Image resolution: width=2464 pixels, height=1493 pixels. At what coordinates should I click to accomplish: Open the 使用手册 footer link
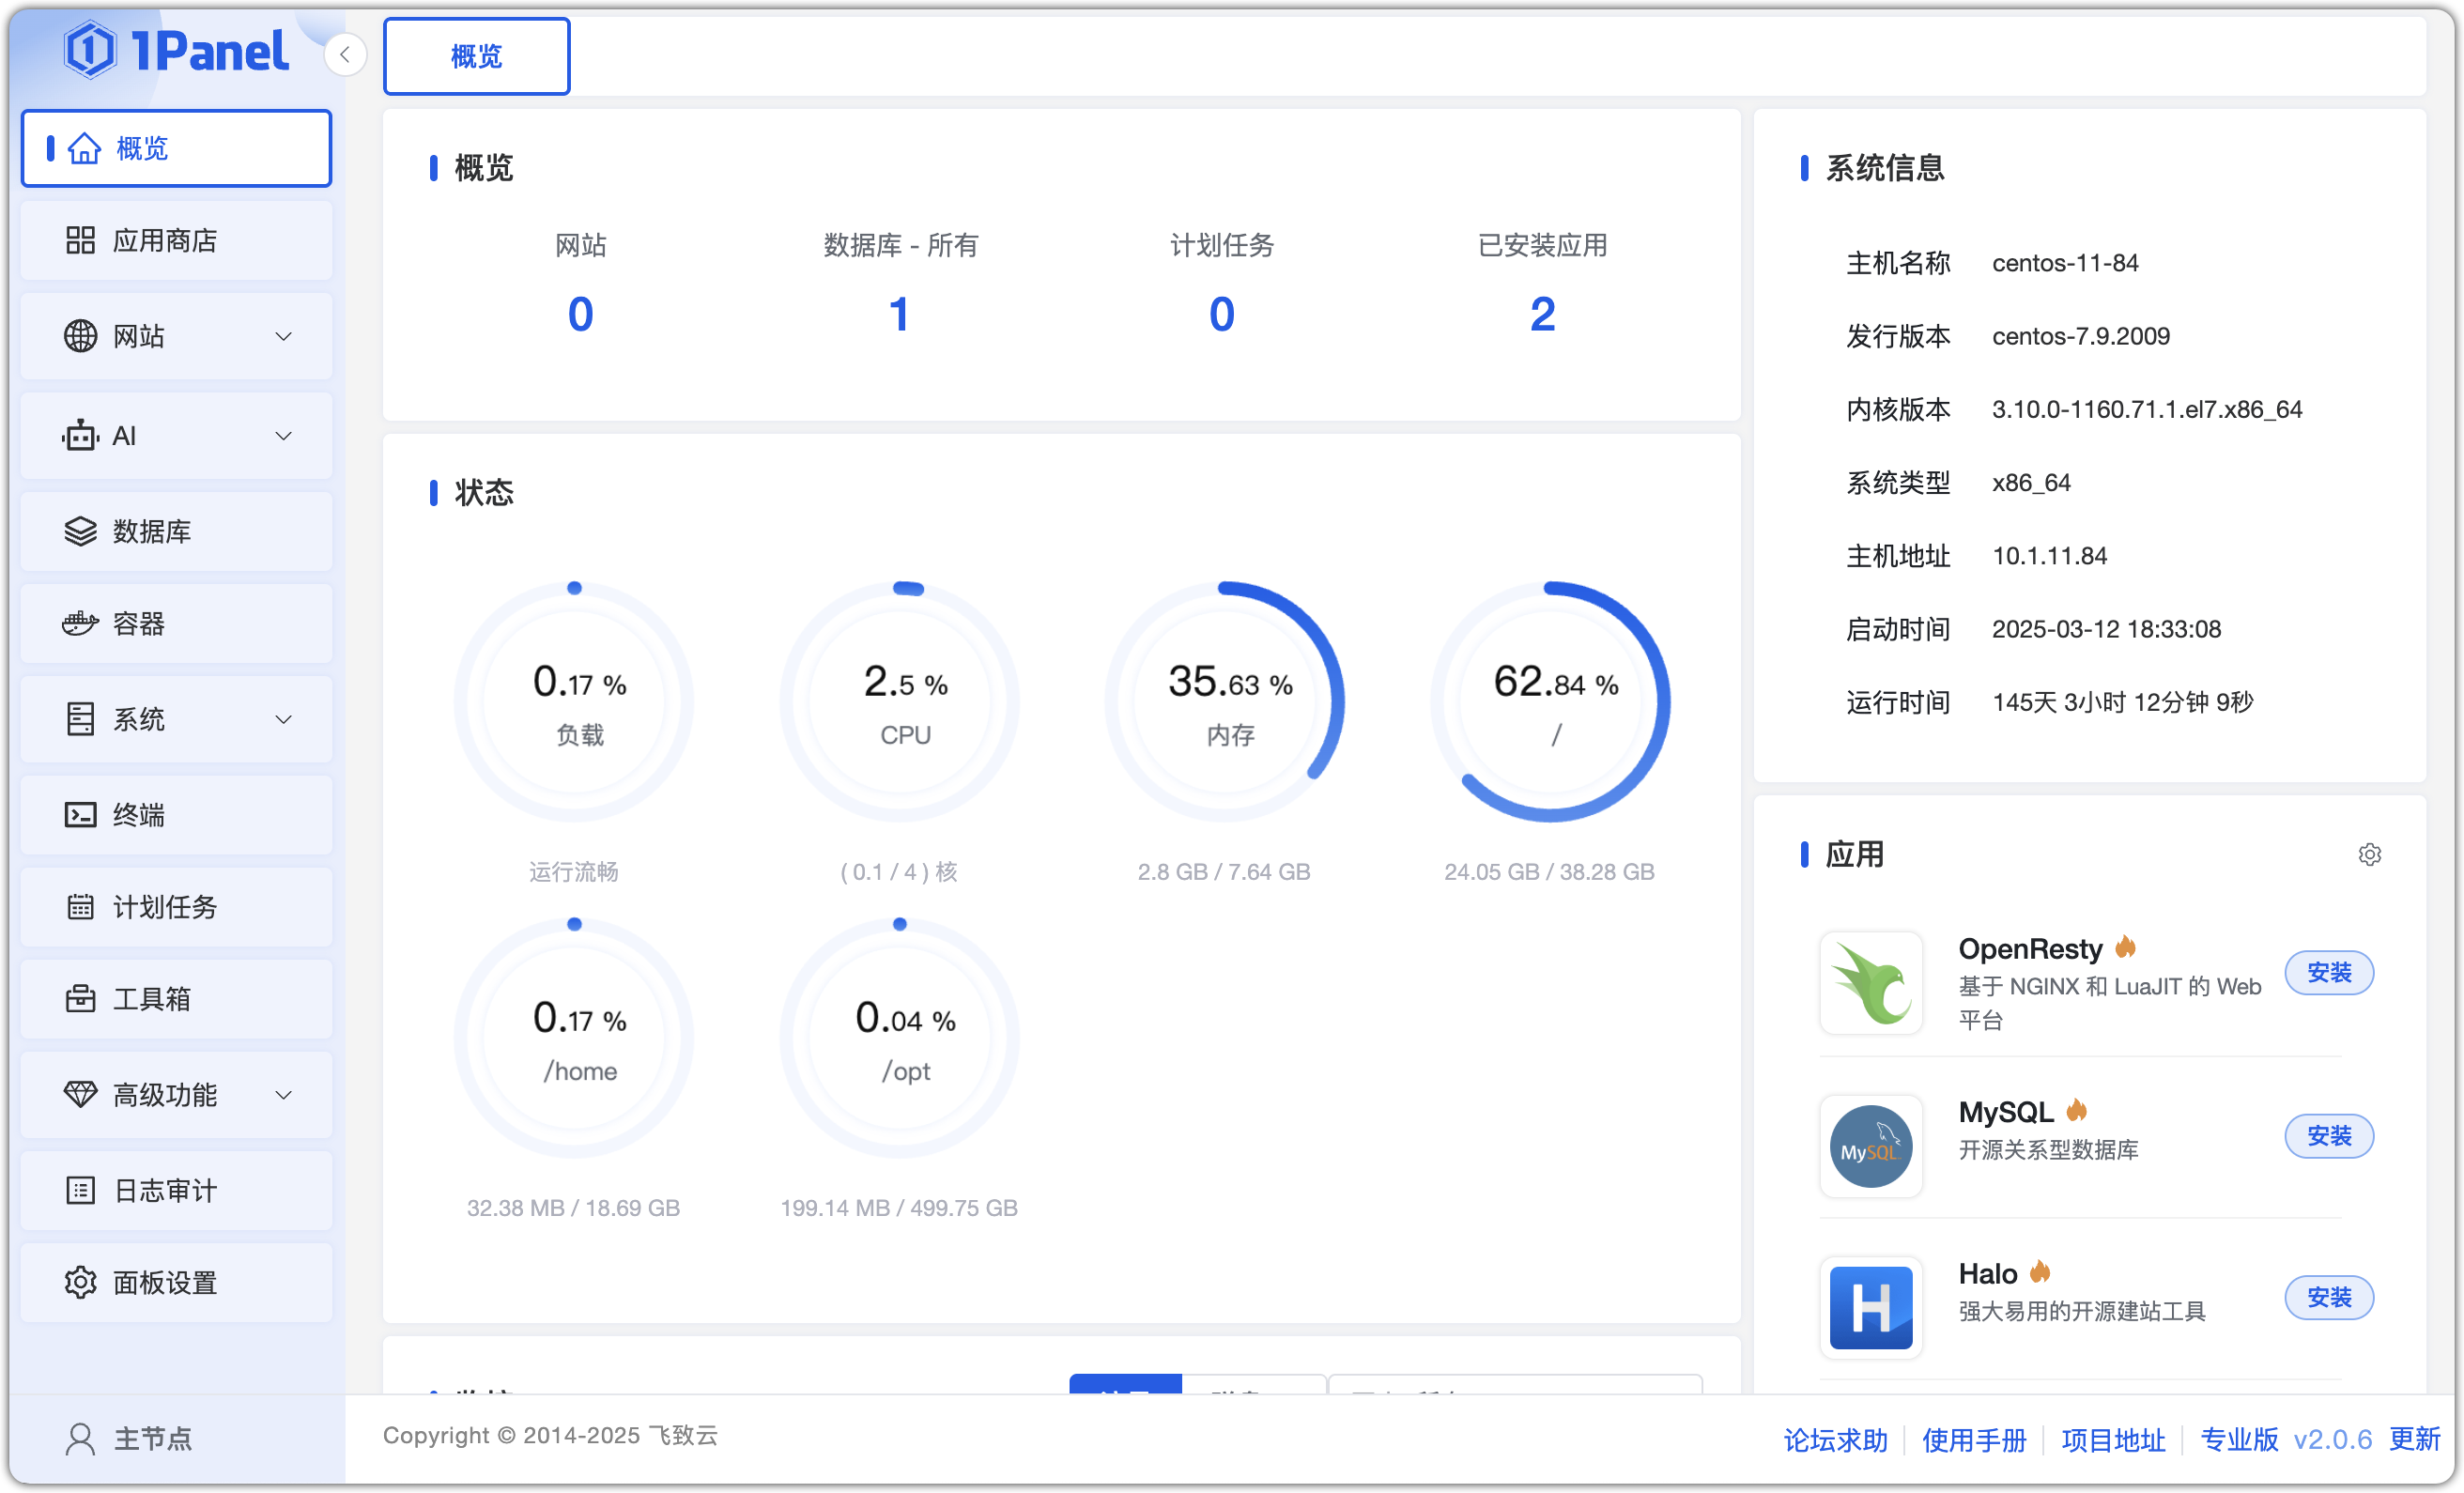point(1974,1440)
